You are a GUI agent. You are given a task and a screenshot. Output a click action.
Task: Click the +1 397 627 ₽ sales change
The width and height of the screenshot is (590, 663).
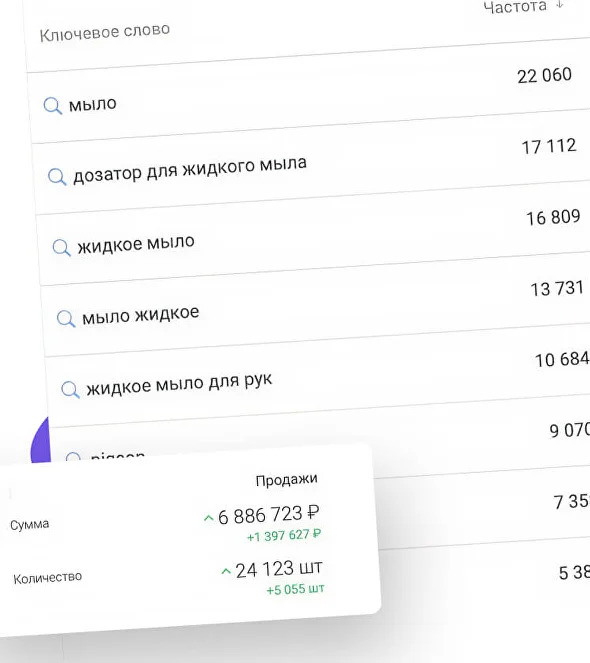coord(284,536)
